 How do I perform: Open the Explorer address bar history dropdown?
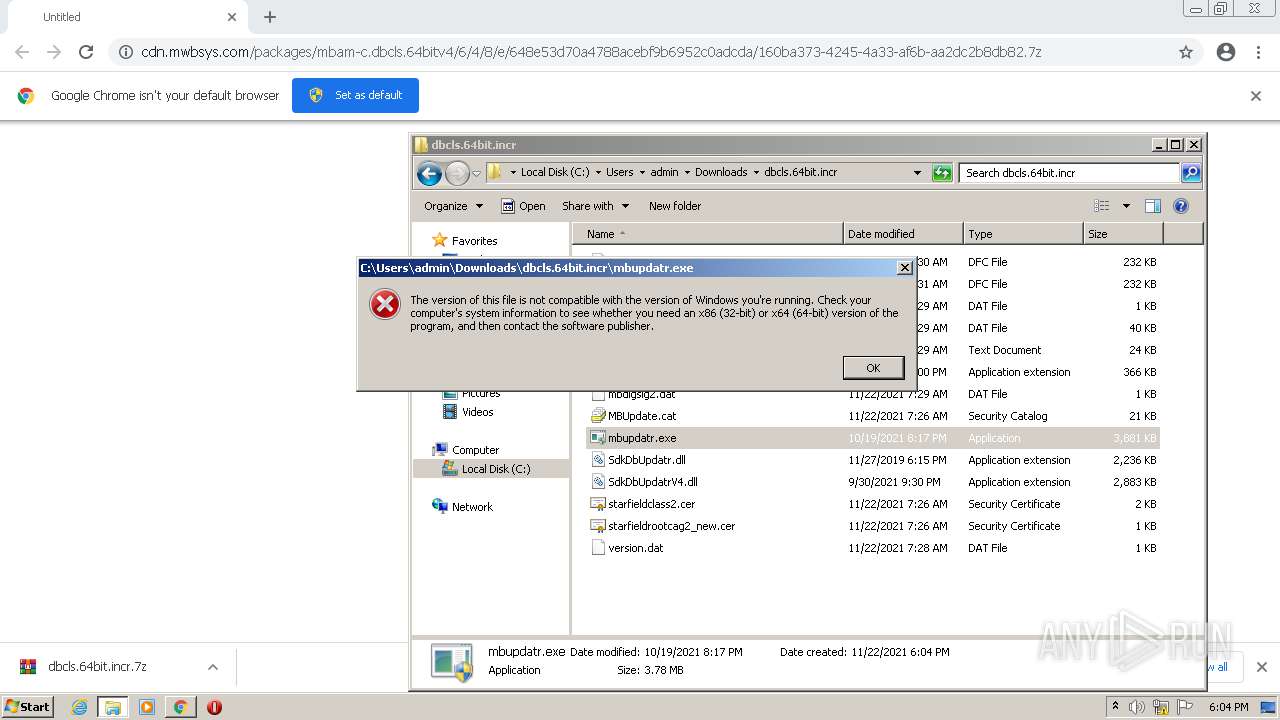click(917, 172)
